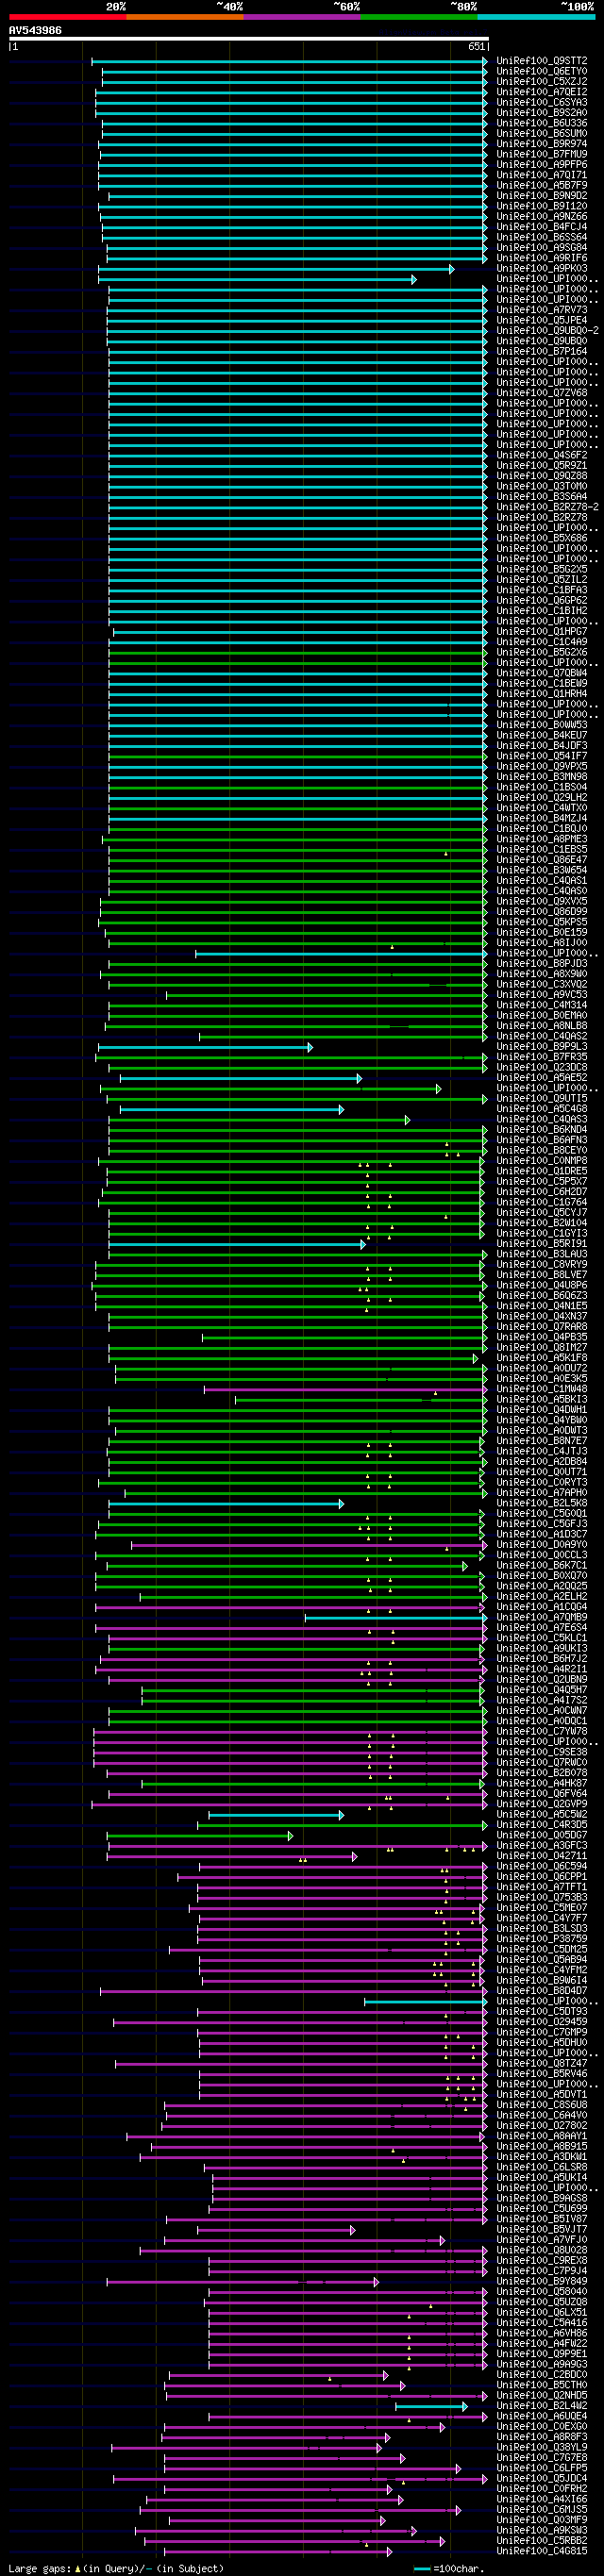Select hit UniRef100_Q5JPE4
The width and height of the screenshot is (604, 2576).
[x=541, y=320]
